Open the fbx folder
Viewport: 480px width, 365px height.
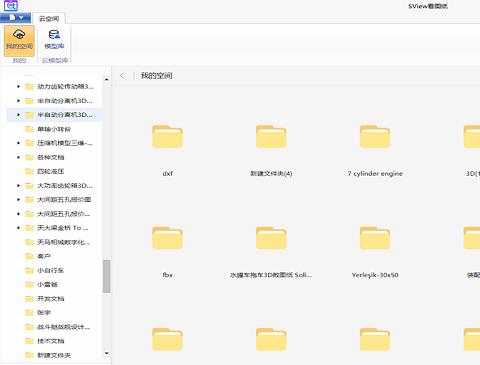point(167,238)
